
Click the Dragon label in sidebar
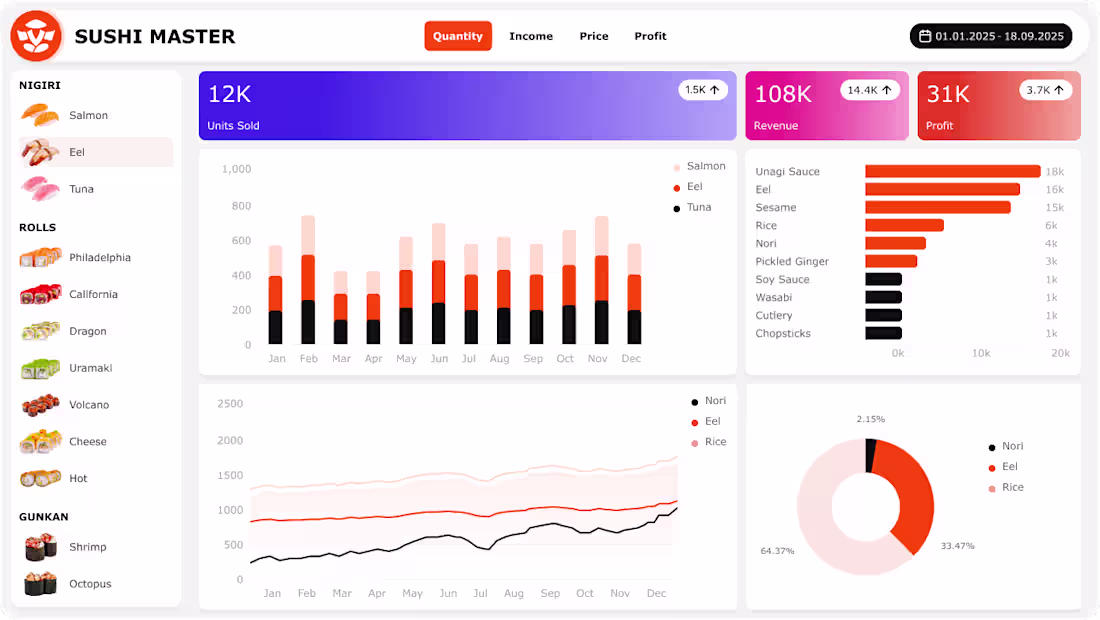tap(88, 331)
